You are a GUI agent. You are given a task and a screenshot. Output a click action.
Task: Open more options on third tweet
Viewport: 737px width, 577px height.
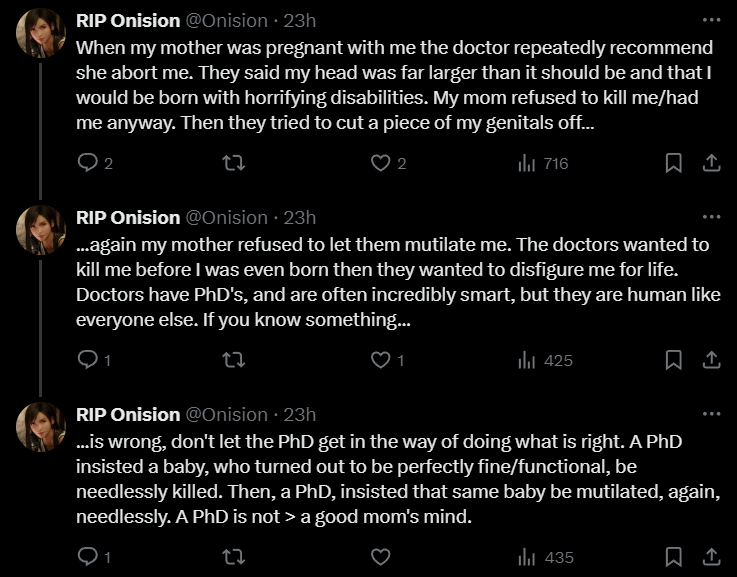pyautogui.click(x=711, y=414)
